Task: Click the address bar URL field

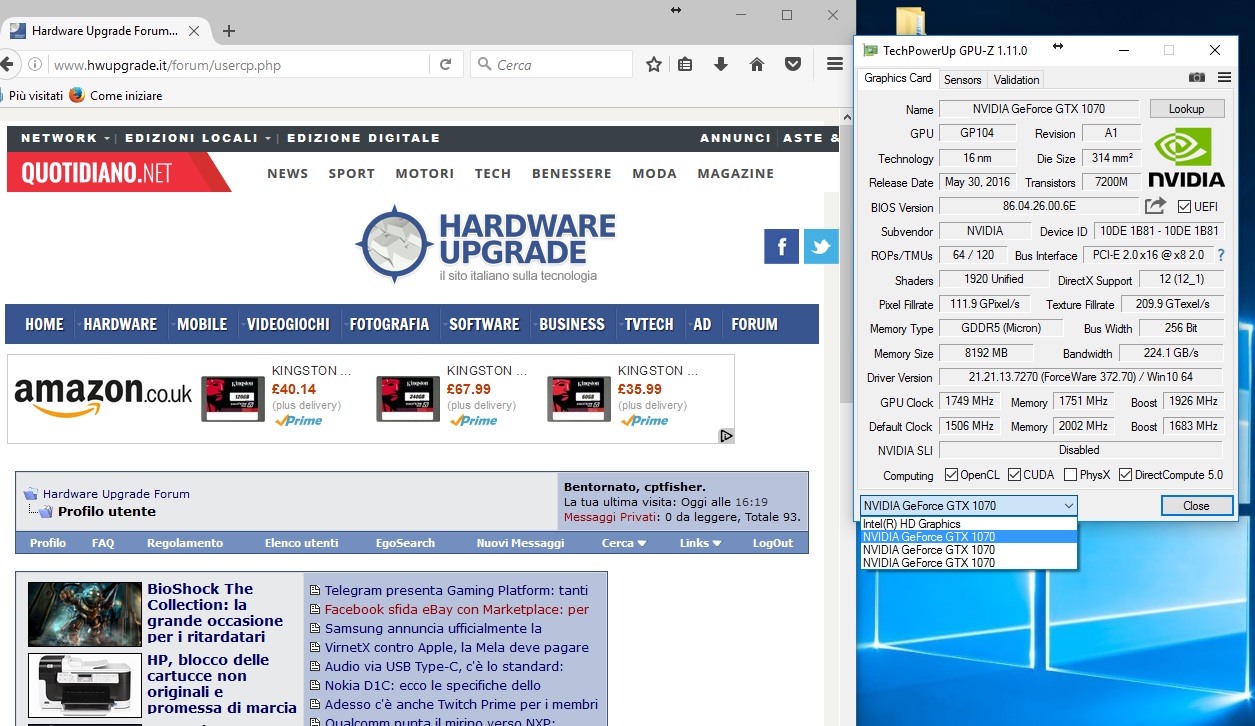Action: [x=238, y=65]
